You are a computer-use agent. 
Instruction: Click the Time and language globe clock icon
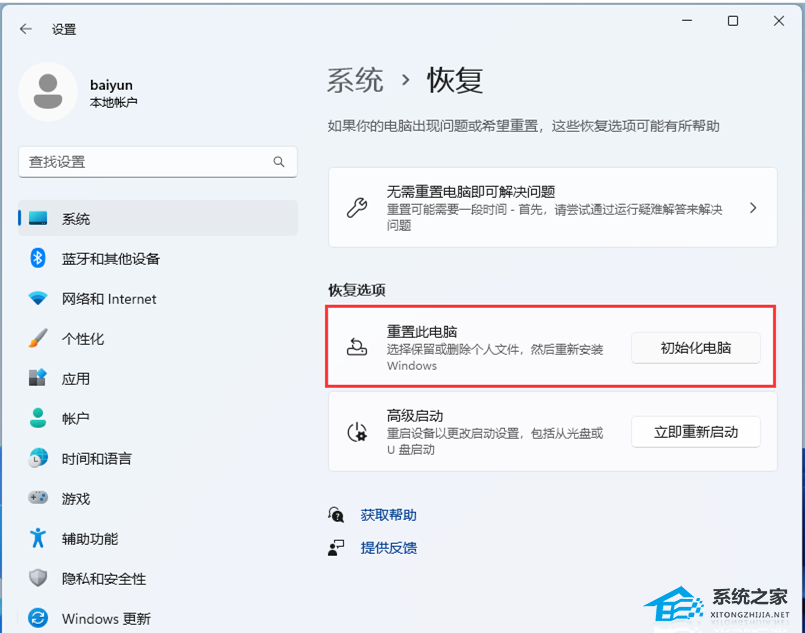(38, 458)
